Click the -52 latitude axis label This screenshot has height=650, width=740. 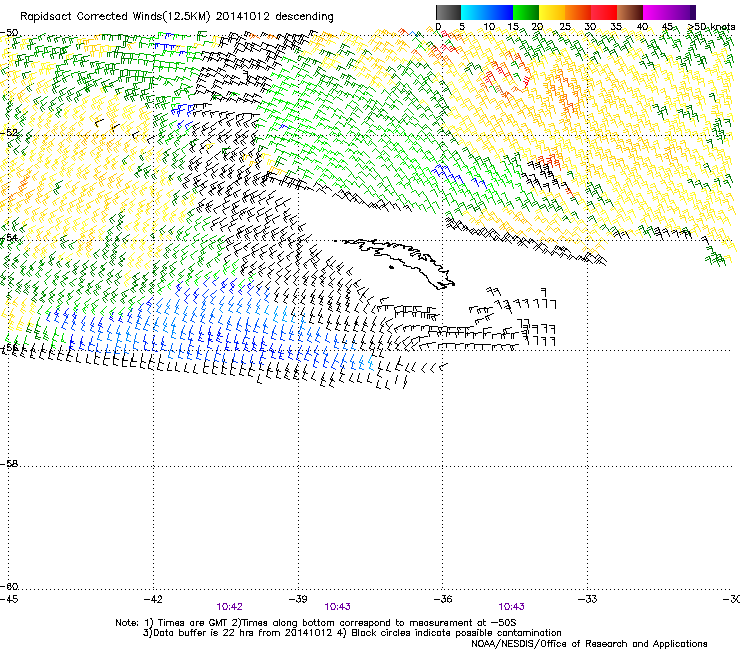pyautogui.click(x=9, y=133)
